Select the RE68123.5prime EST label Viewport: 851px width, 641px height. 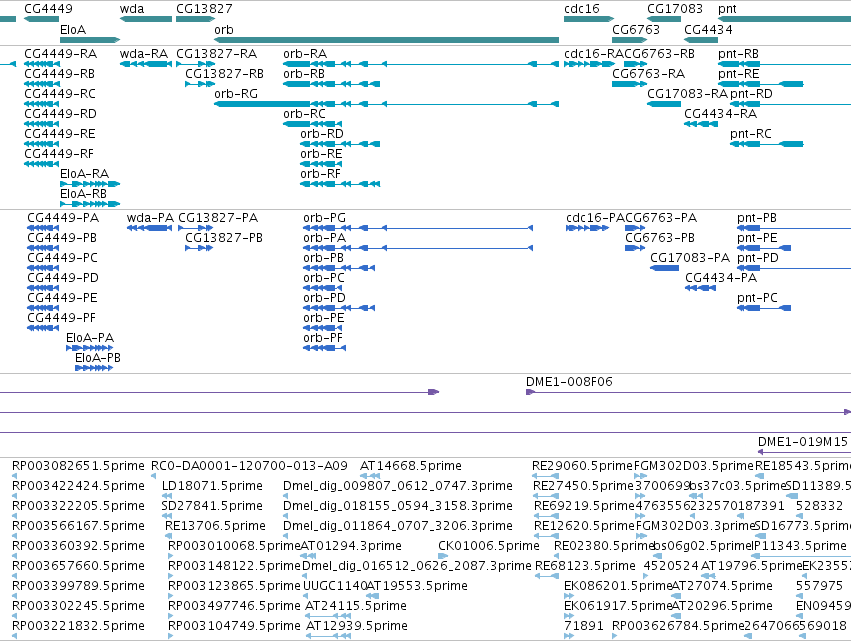[585, 566]
